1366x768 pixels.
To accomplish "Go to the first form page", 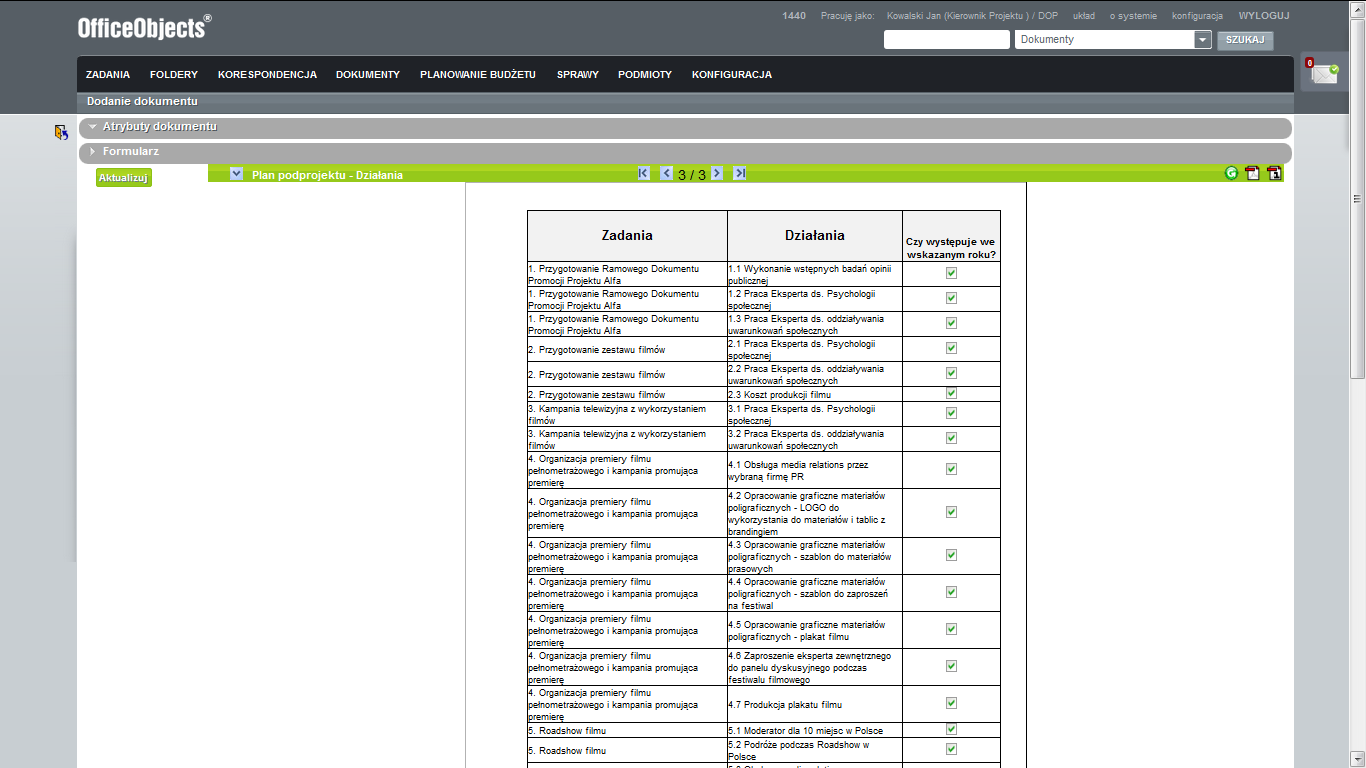I will pyautogui.click(x=643, y=173).
